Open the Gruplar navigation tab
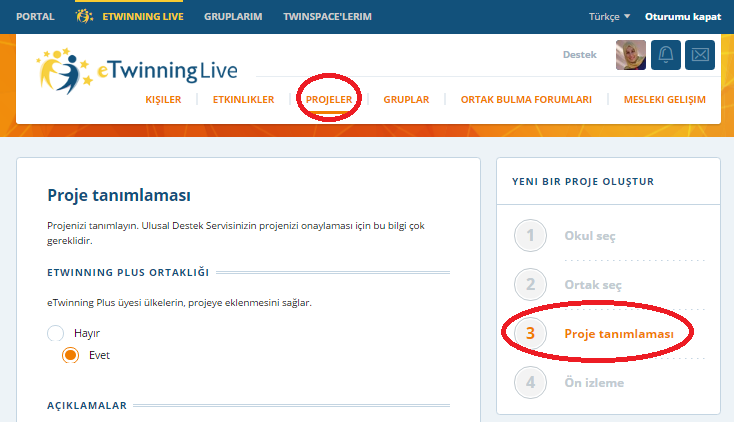The image size is (734, 422). point(406,100)
